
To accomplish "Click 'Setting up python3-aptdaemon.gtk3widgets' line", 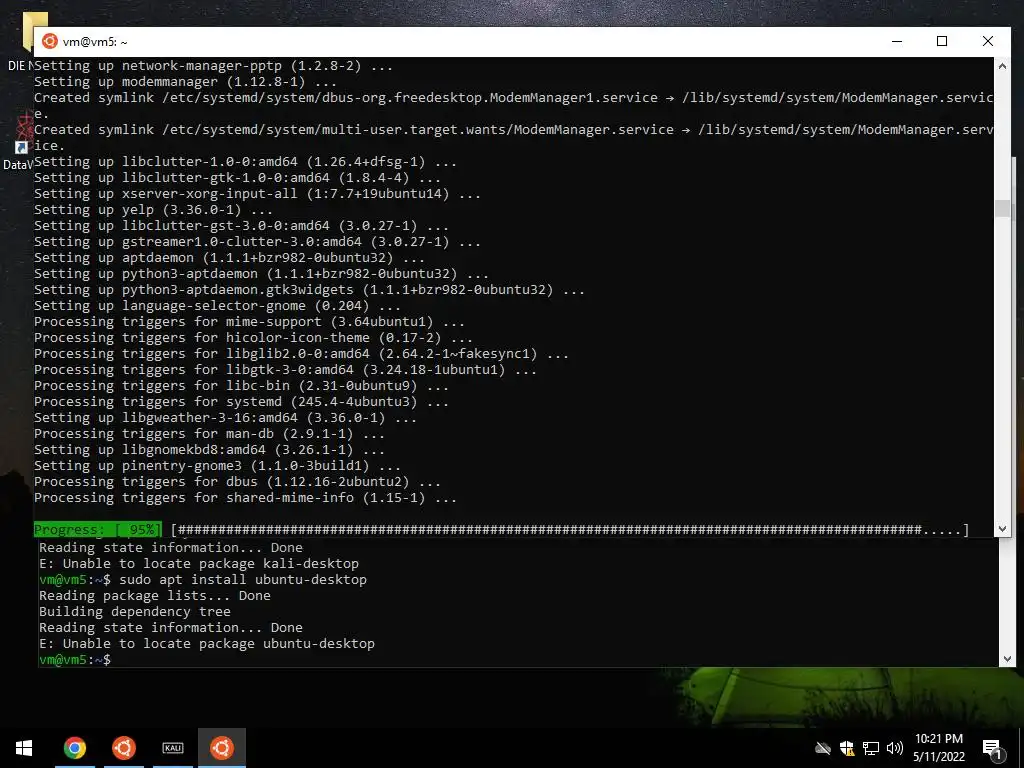I will tap(309, 290).
